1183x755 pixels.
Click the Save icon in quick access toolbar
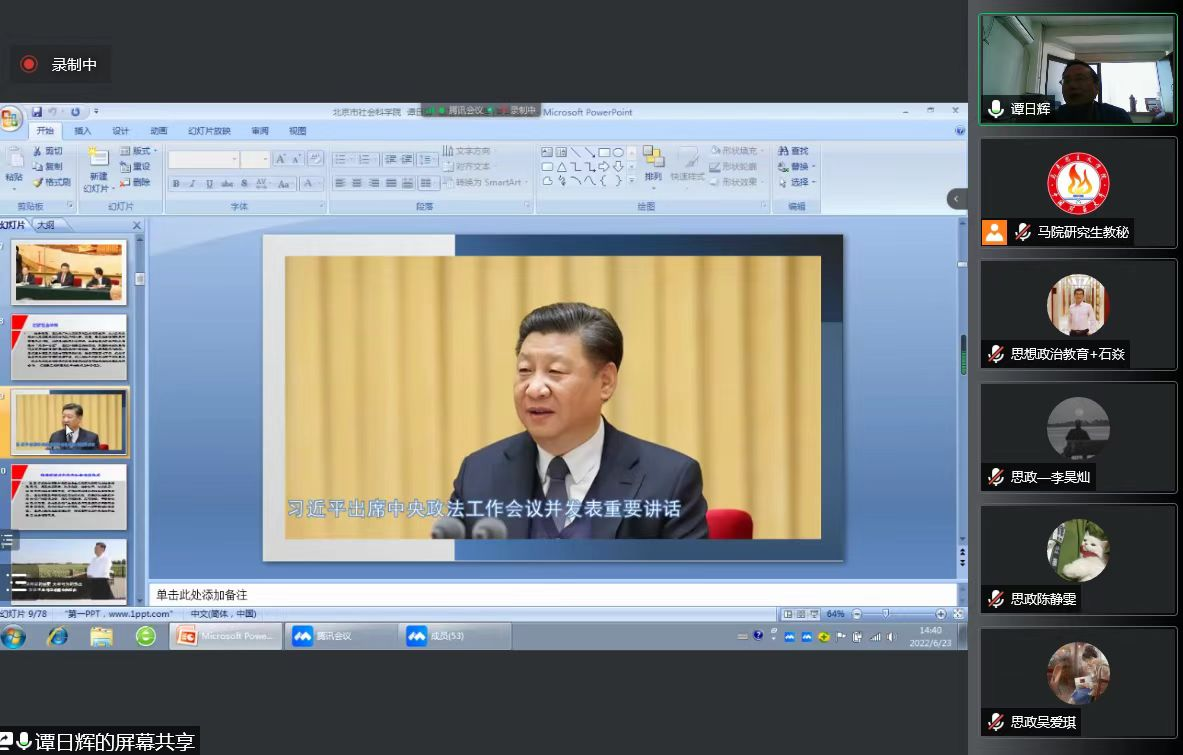(x=37, y=112)
